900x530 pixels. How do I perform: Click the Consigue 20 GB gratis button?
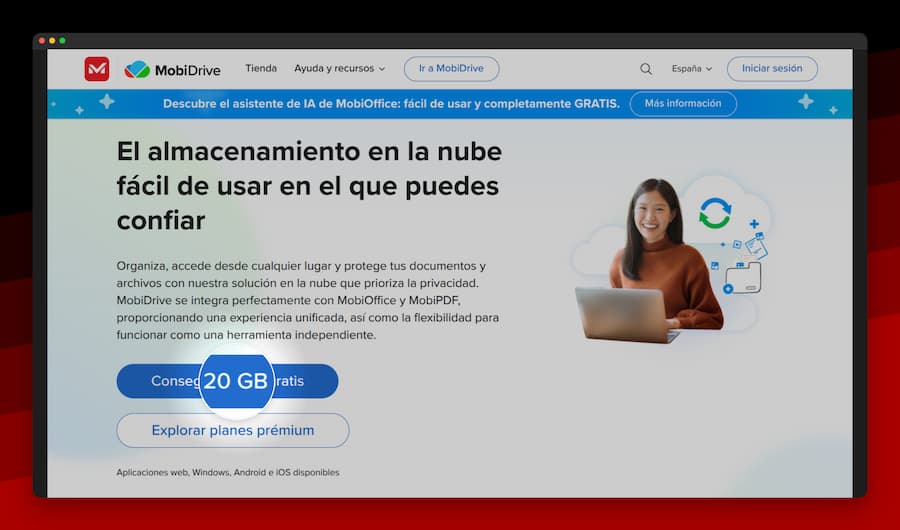(227, 381)
